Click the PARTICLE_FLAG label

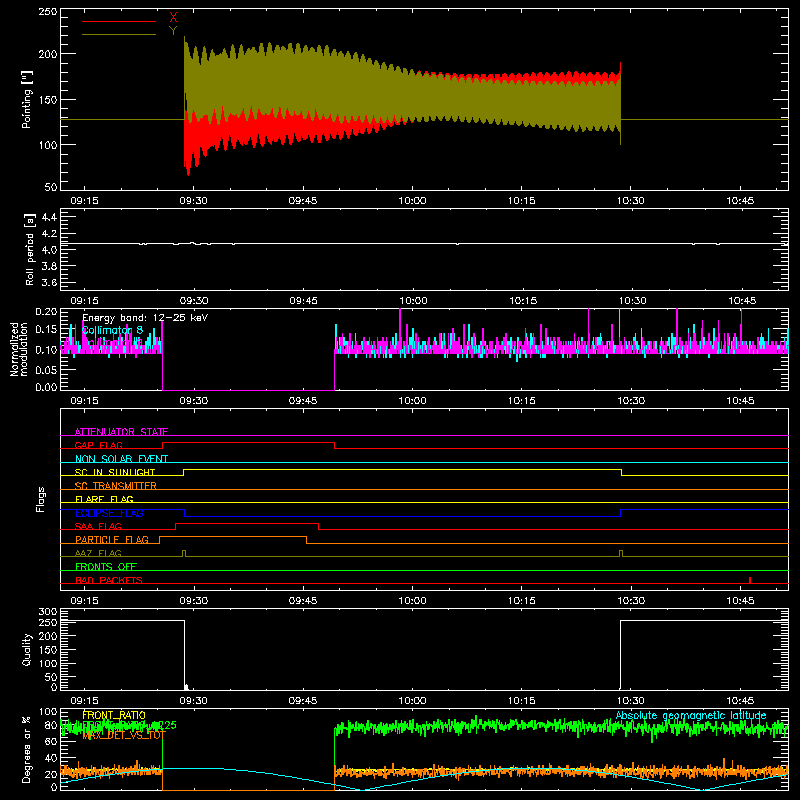point(112,540)
